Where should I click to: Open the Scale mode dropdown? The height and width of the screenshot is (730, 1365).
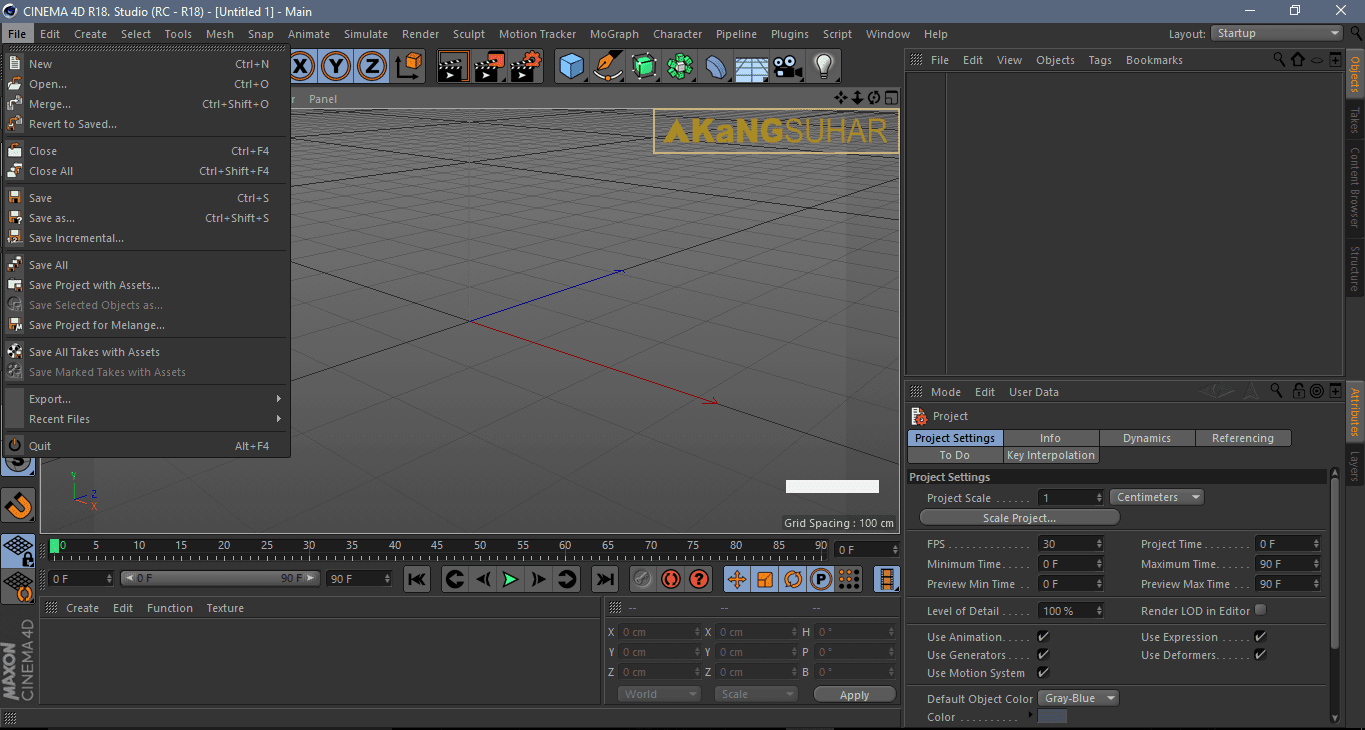(x=756, y=694)
